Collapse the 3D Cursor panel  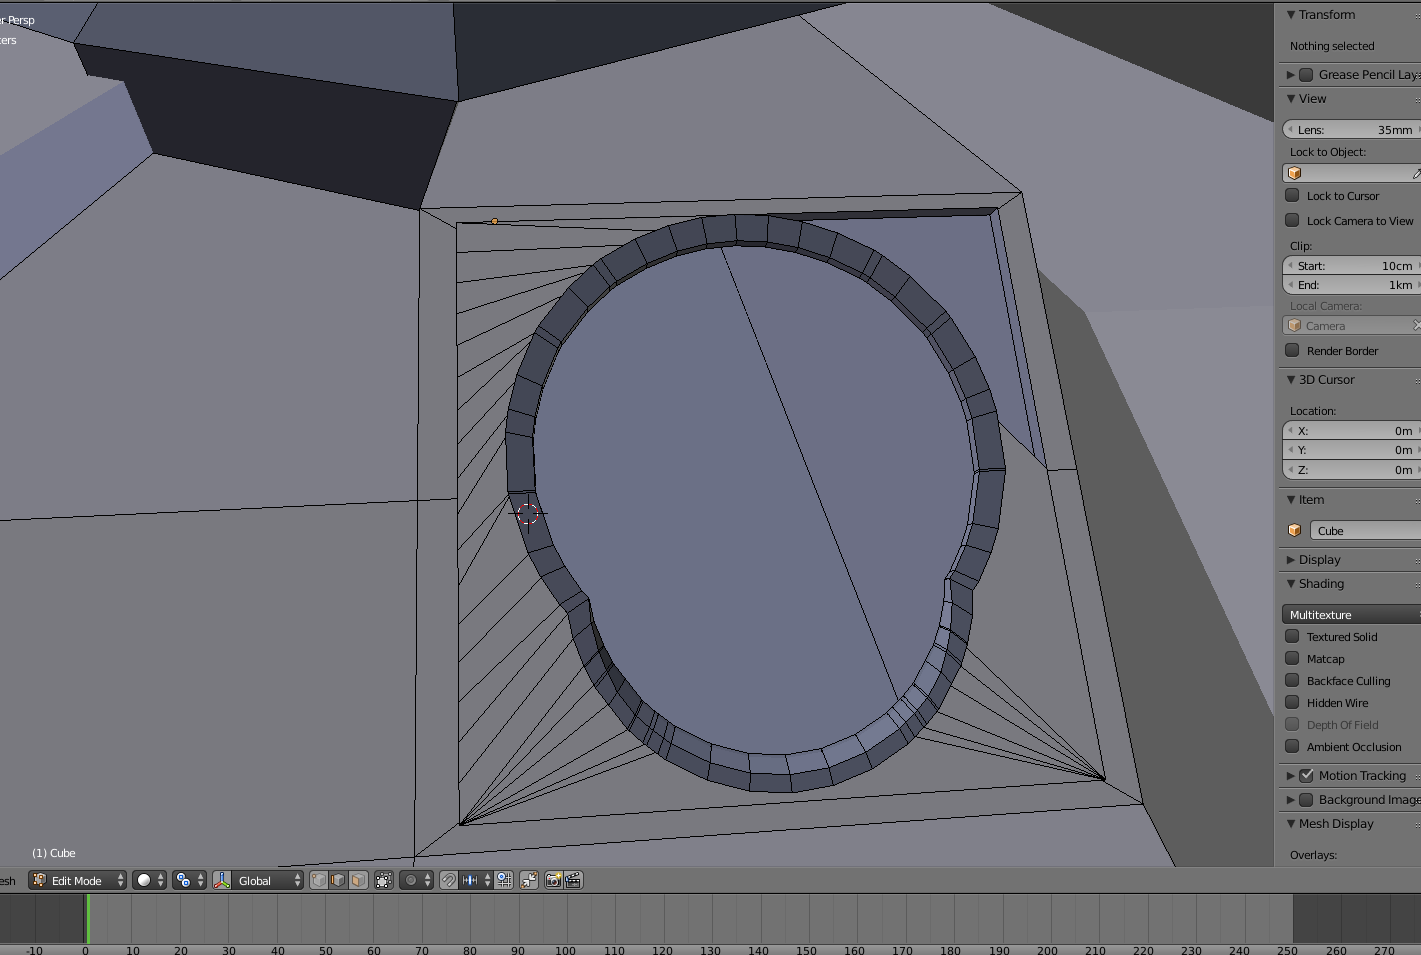(x=1291, y=379)
